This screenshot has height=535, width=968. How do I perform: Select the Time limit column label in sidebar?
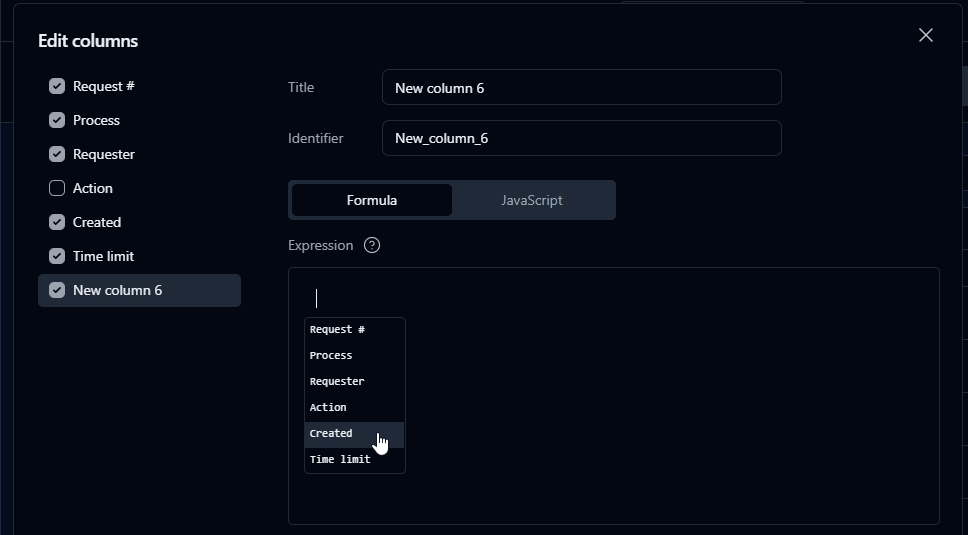pyautogui.click(x=103, y=256)
